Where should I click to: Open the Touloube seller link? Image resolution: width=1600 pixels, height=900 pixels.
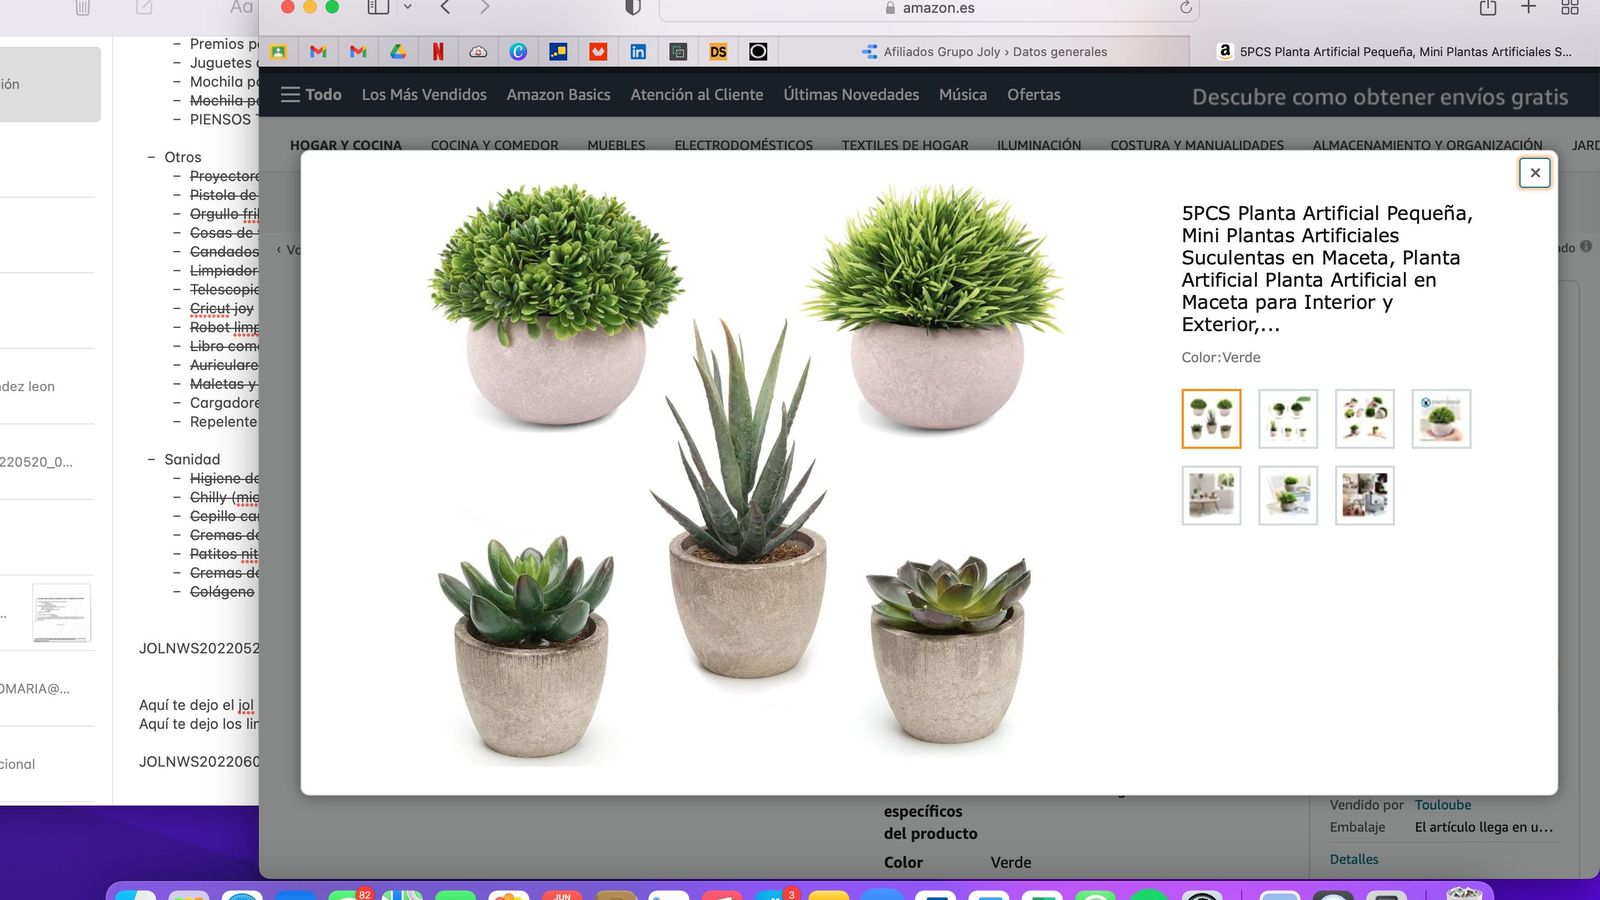[x=1443, y=804]
